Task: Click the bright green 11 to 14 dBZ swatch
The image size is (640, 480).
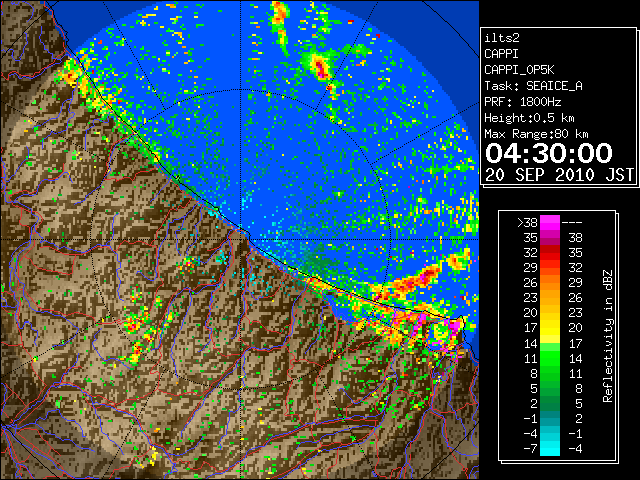Action: (x=550, y=358)
